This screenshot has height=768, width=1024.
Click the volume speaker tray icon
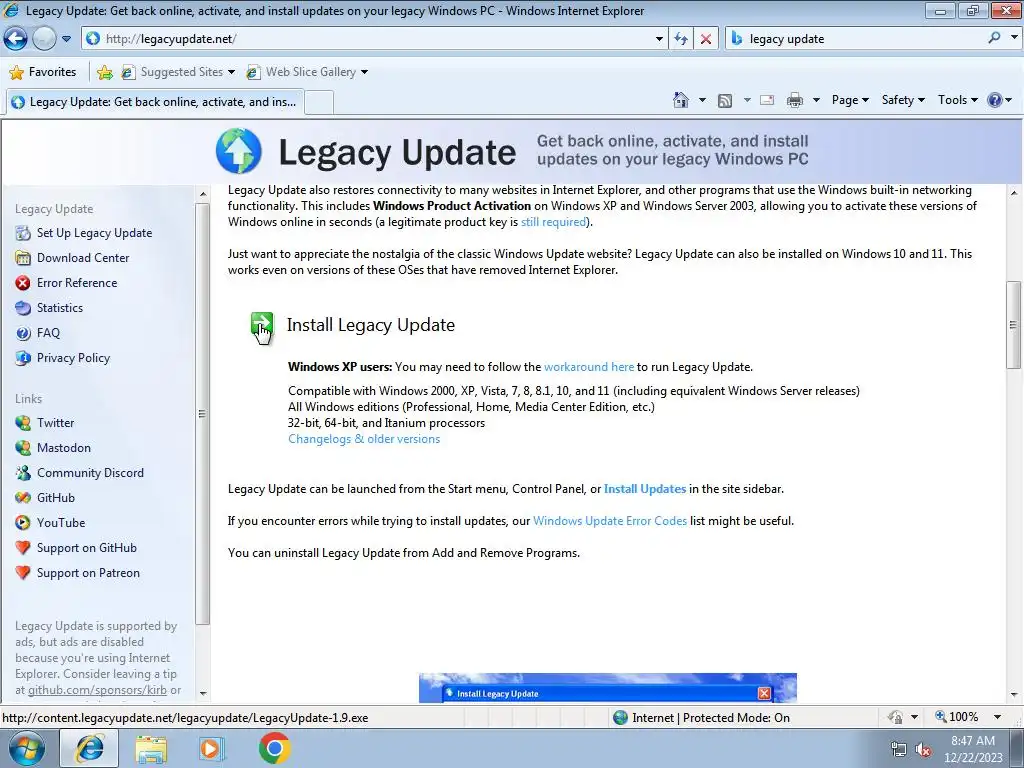(x=923, y=750)
